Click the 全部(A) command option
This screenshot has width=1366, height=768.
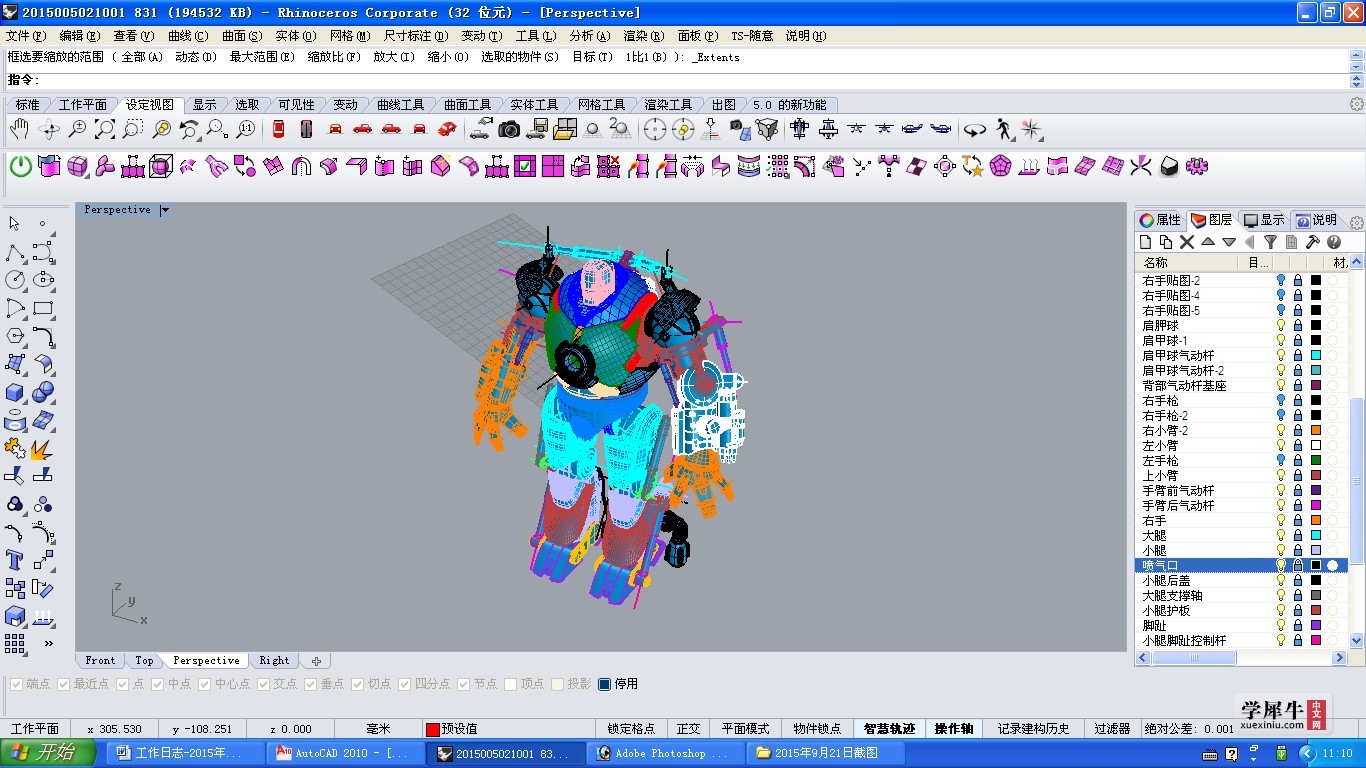click(142, 57)
